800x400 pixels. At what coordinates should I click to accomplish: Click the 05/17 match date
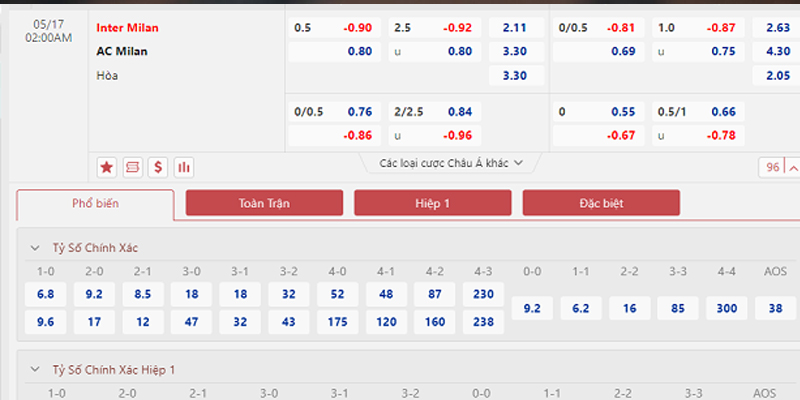click(x=48, y=24)
